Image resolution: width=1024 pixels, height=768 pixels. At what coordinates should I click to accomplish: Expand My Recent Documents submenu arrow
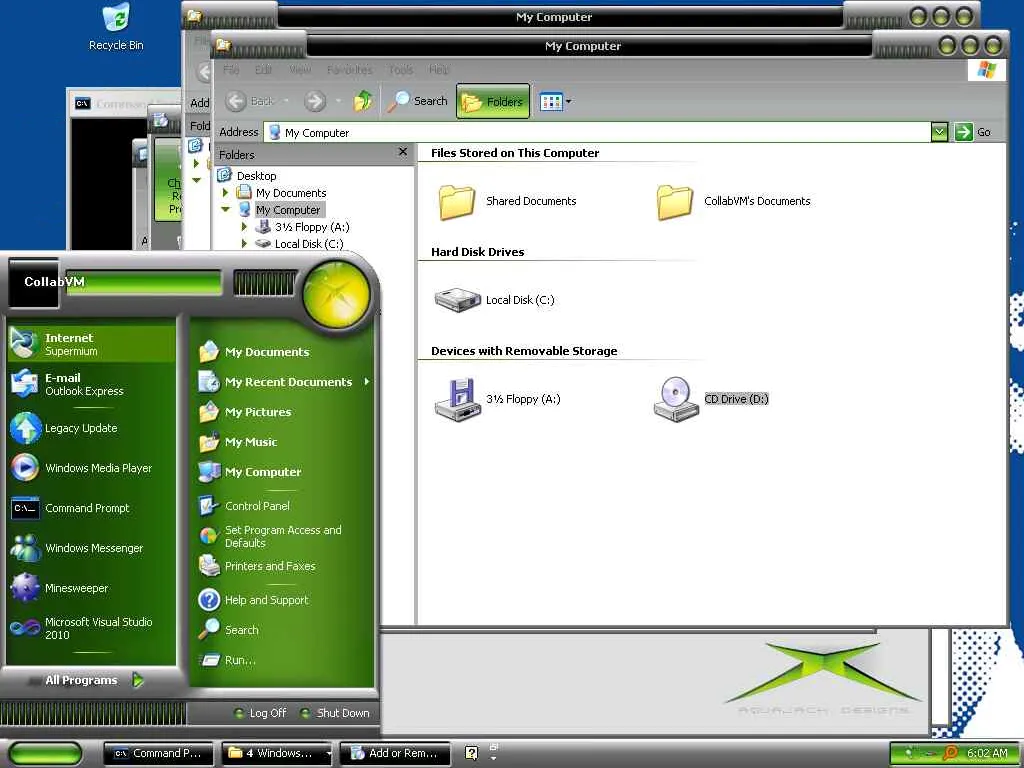tap(367, 381)
